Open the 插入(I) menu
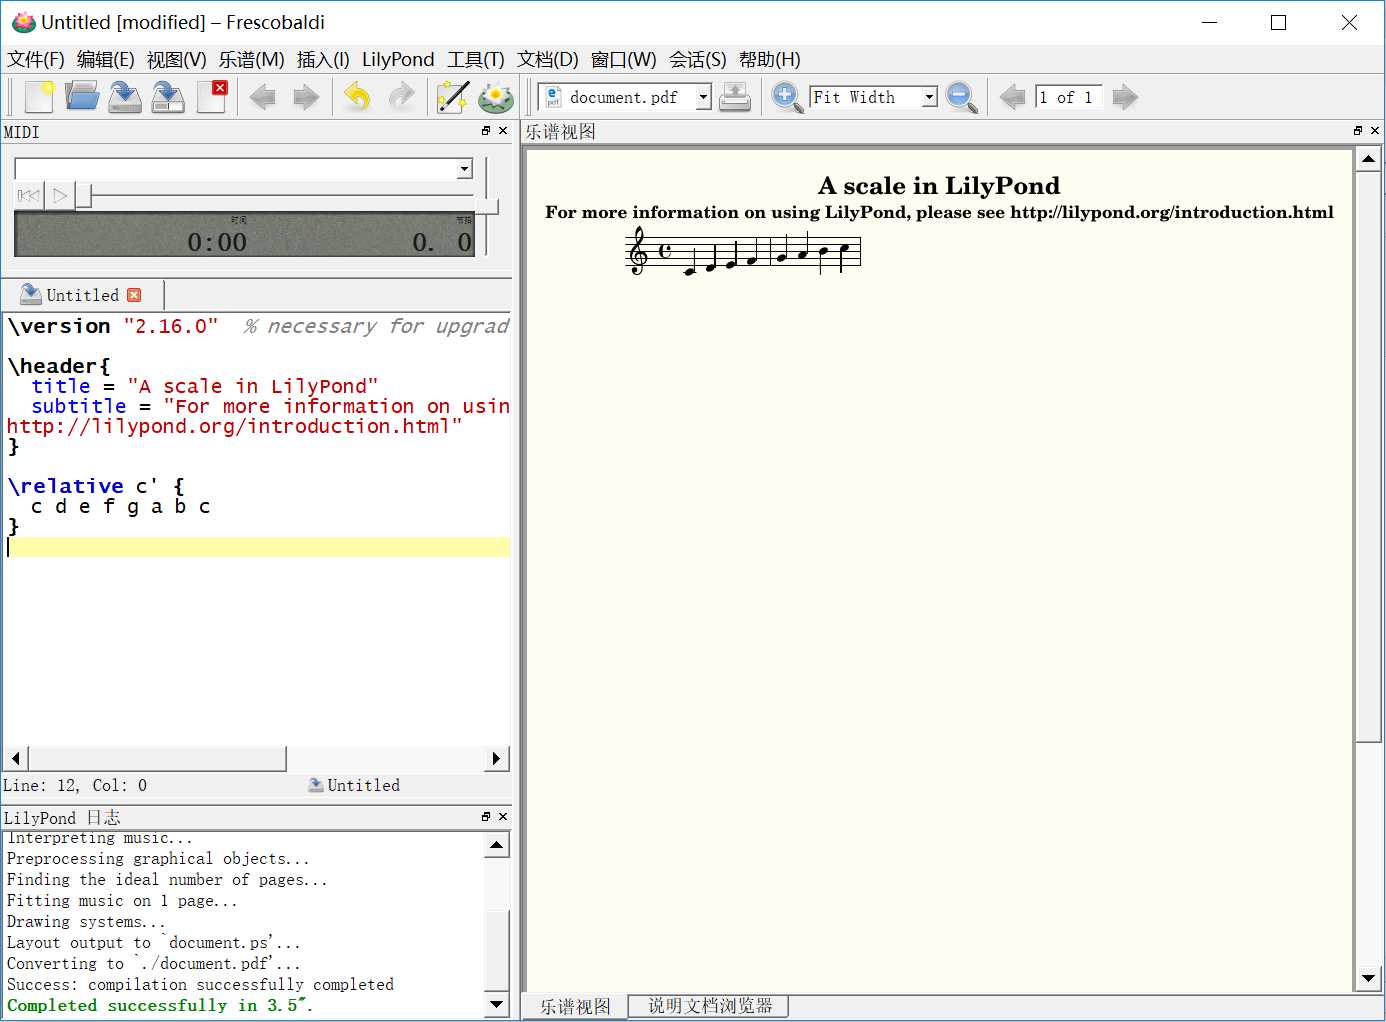The image size is (1386, 1022). point(323,60)
